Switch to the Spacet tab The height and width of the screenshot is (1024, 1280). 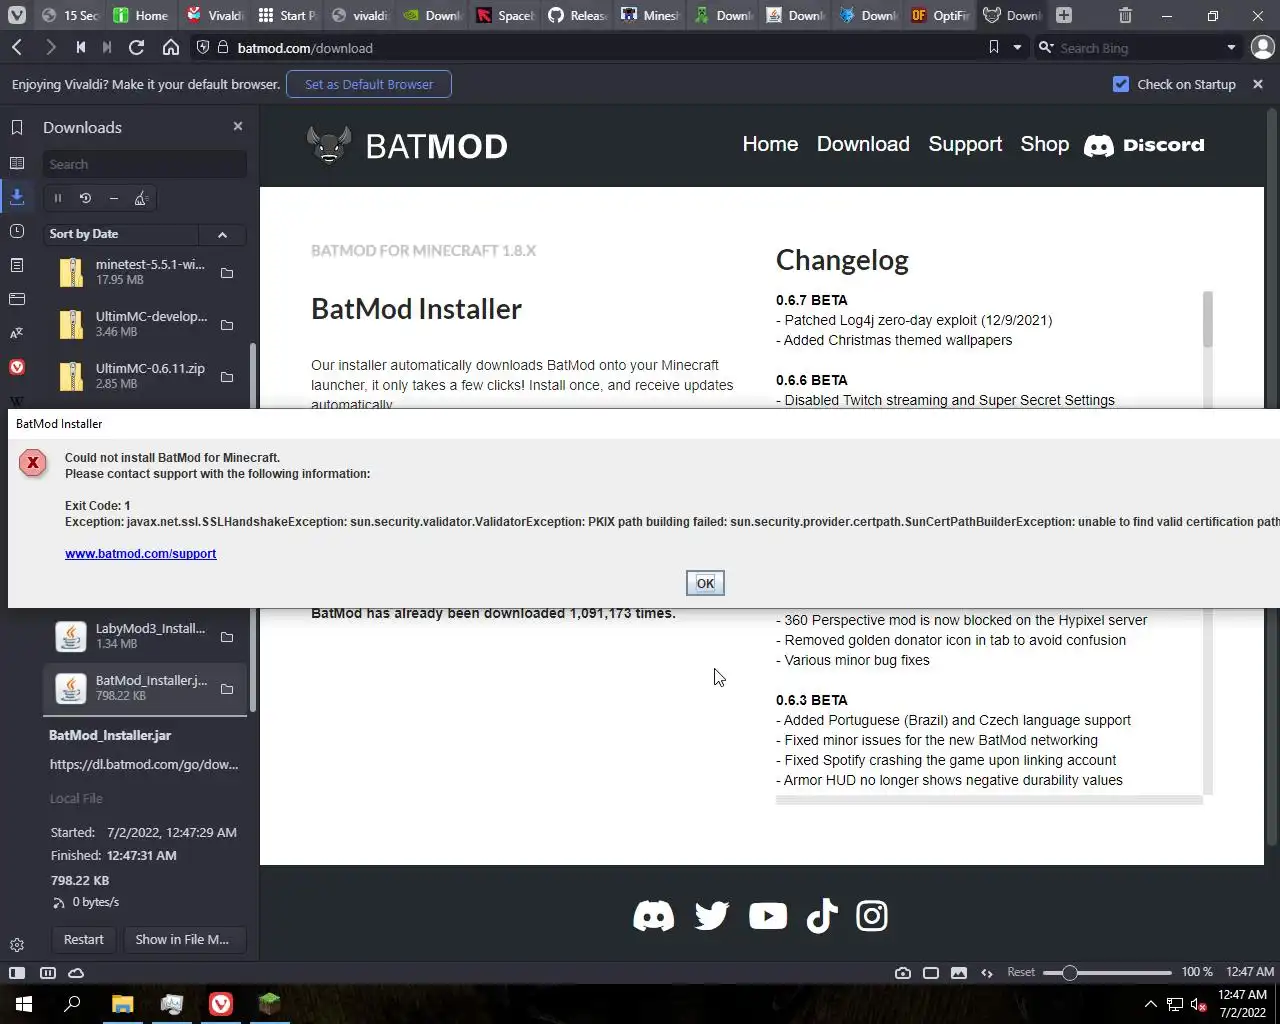pyautogui.click(x=505, y=15)
